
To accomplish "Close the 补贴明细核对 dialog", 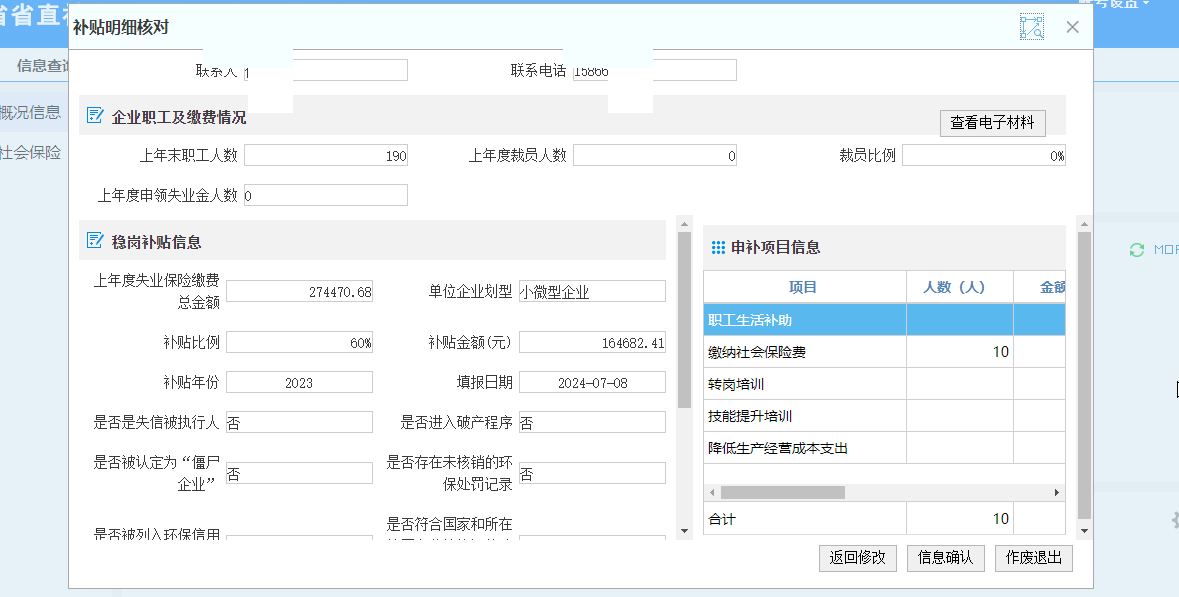I will pyautogui.click(x=1072, y=27).
